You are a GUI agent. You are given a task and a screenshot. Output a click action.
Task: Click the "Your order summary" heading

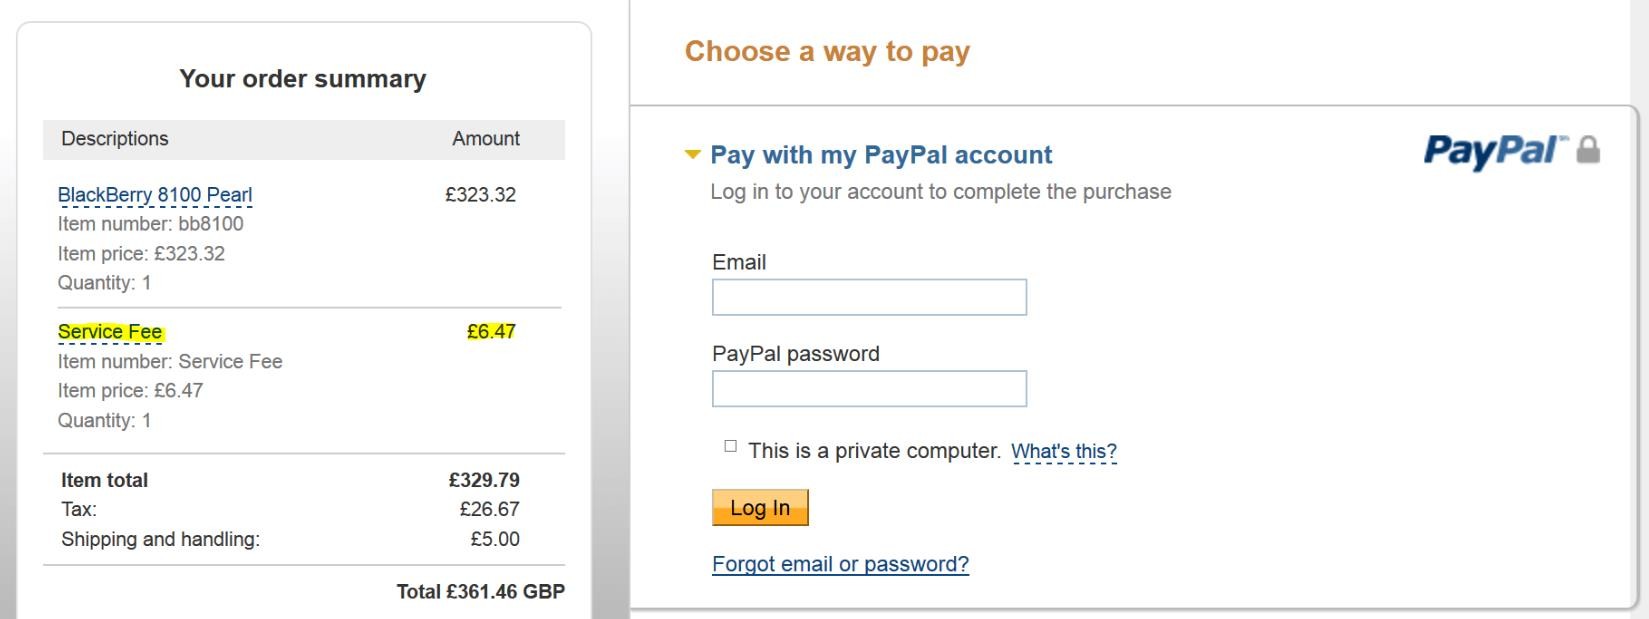[x=303, y=79]
